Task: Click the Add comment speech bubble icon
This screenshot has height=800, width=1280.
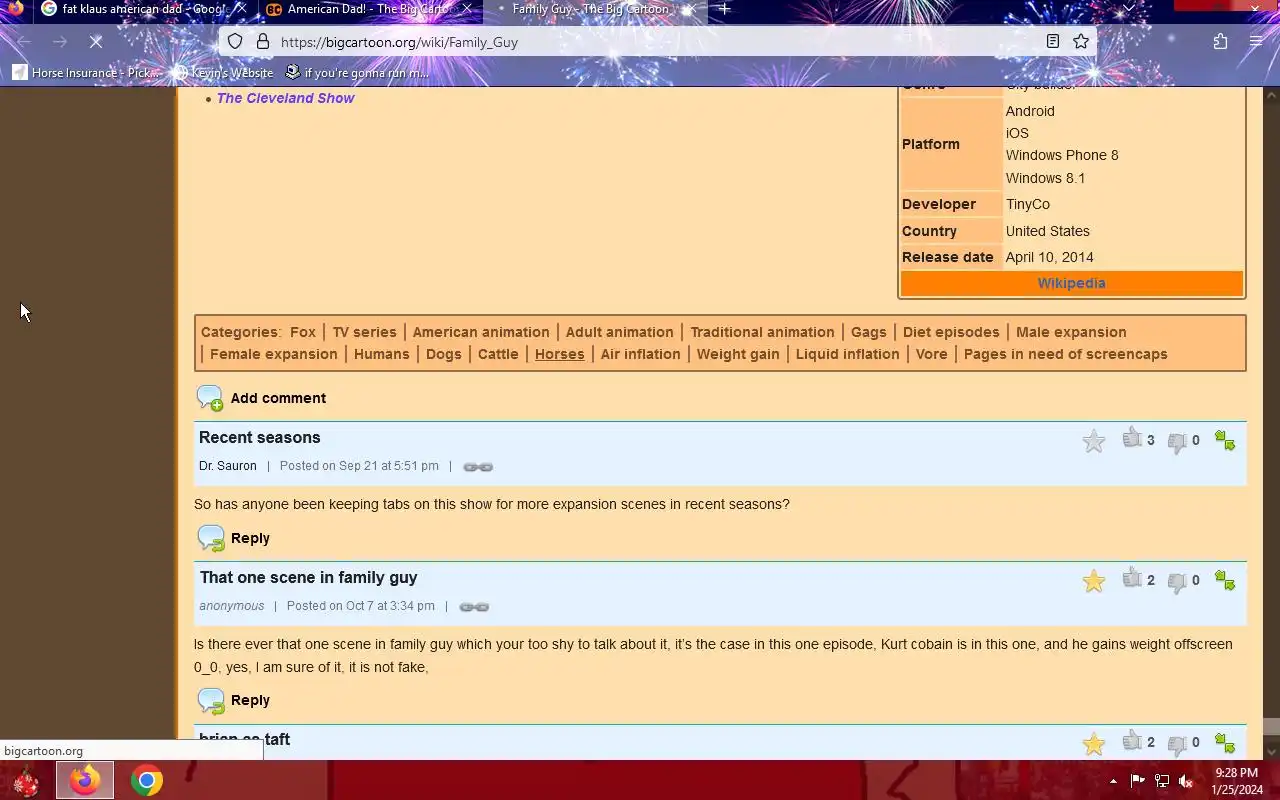Action: pos(210,398)
